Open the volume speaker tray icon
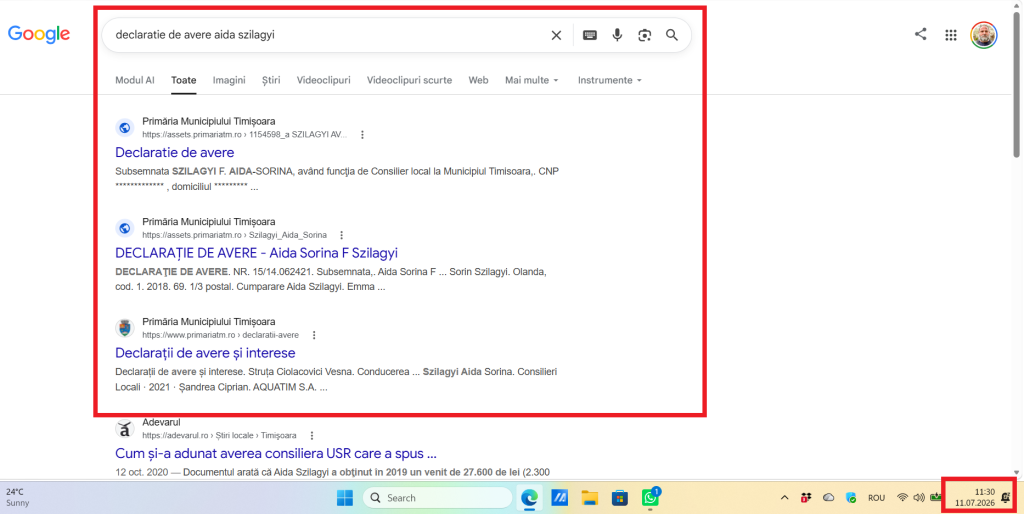The width and height of the screenshot is (1024, 514). 919,498
